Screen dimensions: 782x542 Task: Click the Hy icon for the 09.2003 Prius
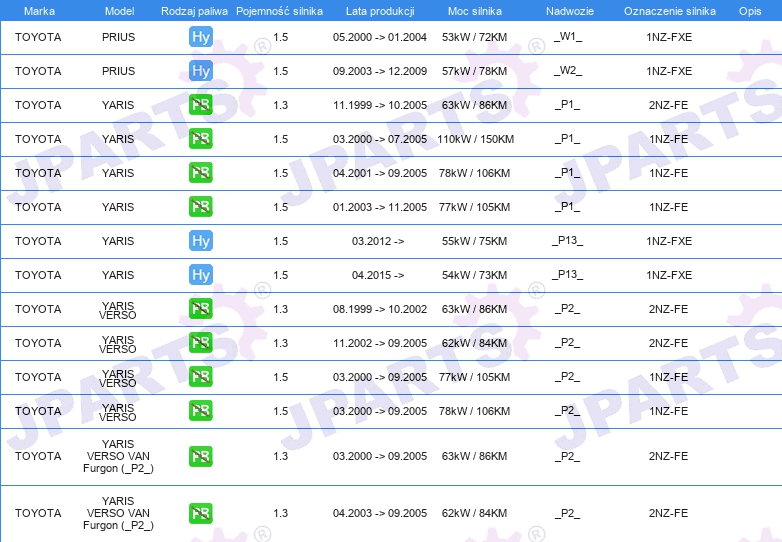coord(200,71)
